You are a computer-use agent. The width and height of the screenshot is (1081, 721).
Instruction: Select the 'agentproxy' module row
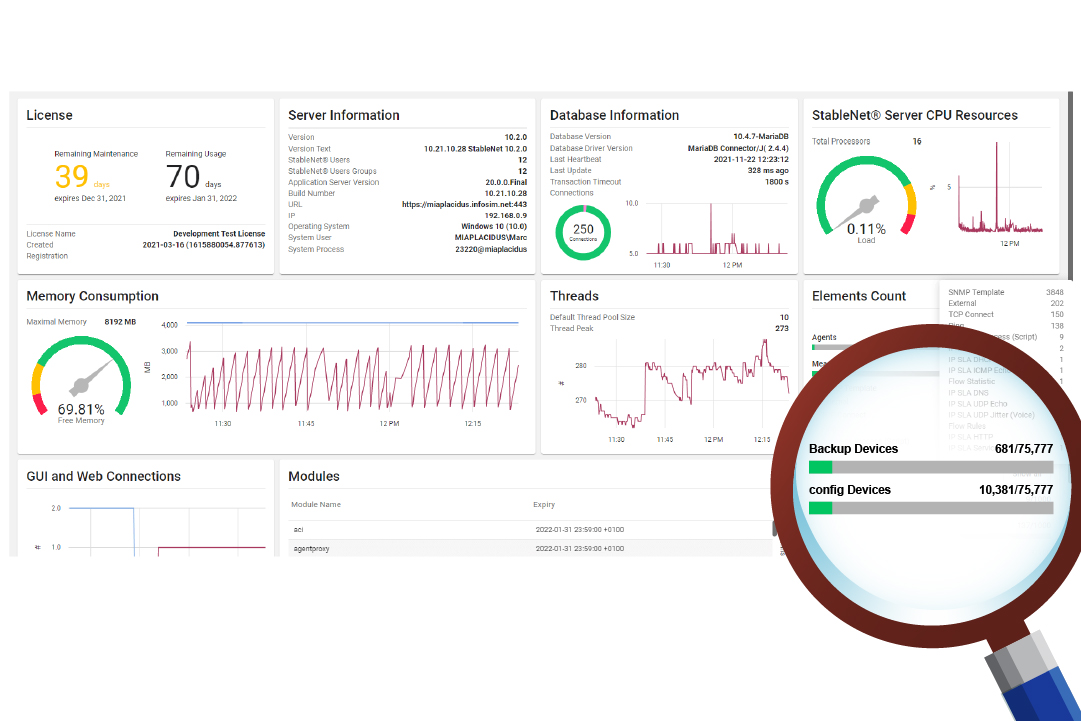[x=531, y=549]
